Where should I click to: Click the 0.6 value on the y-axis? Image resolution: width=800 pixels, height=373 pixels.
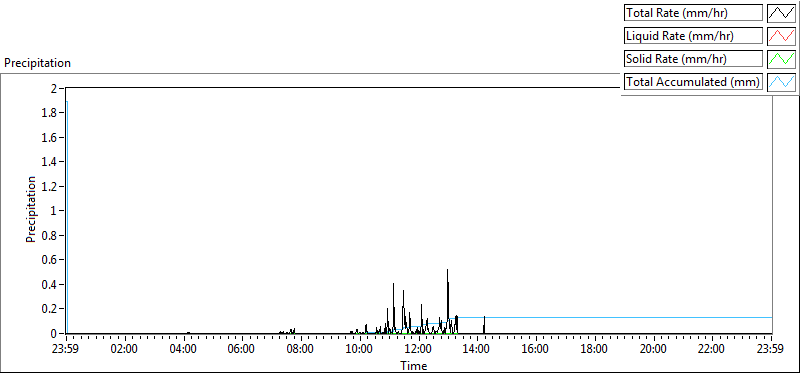click(50, 260)
